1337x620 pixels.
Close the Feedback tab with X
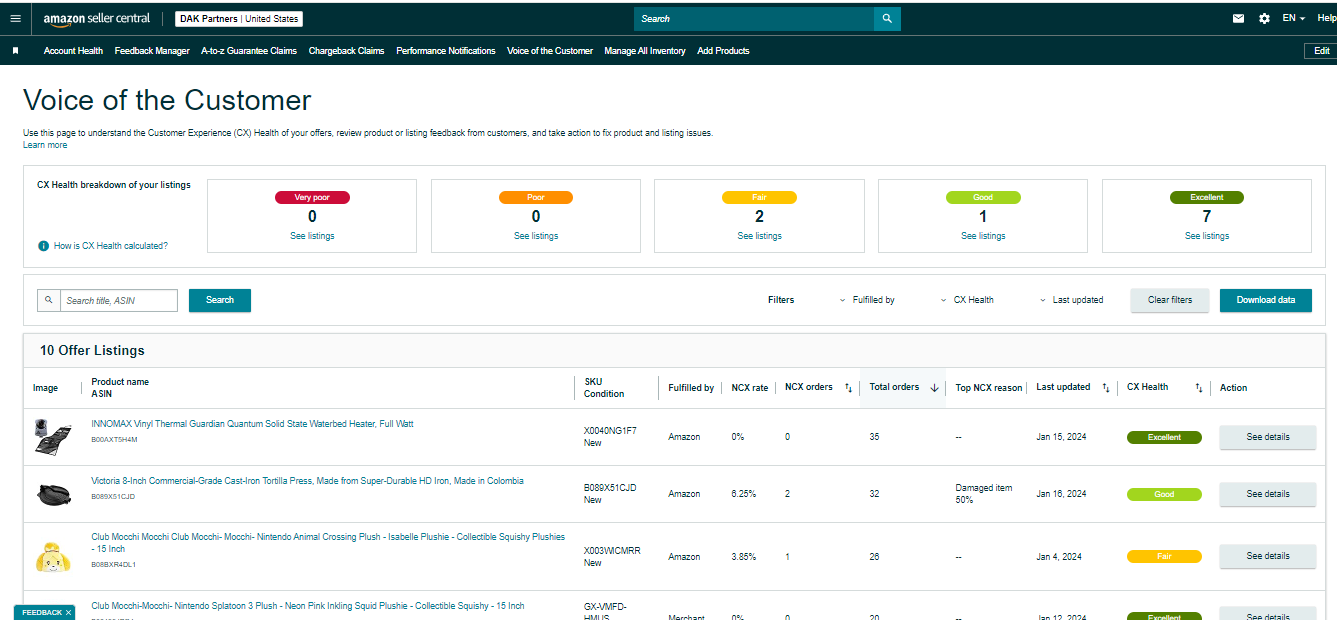tap(68, 612)
